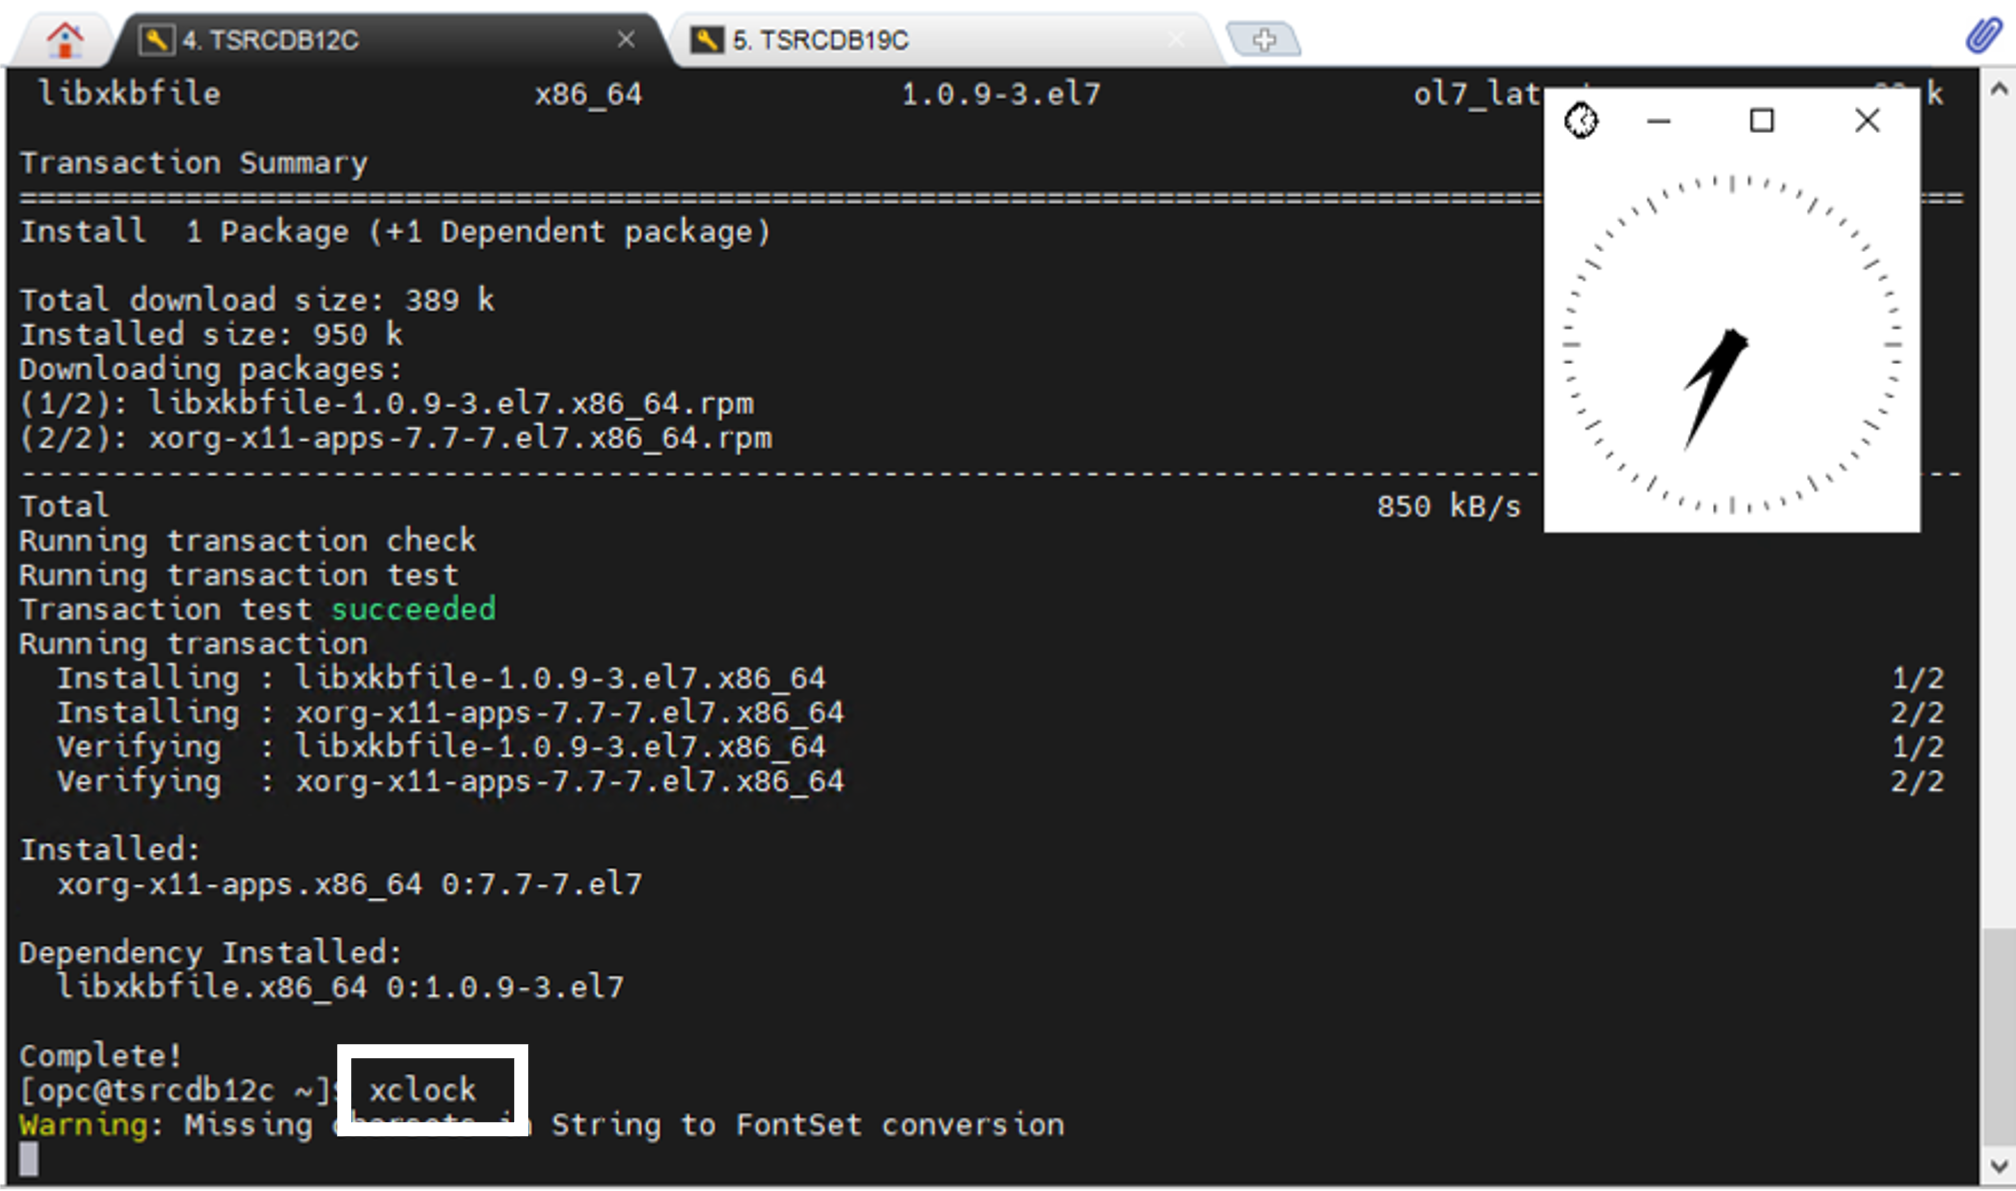Click the green 'succeeded' text

pyautogui.click(x=413, y=609)
